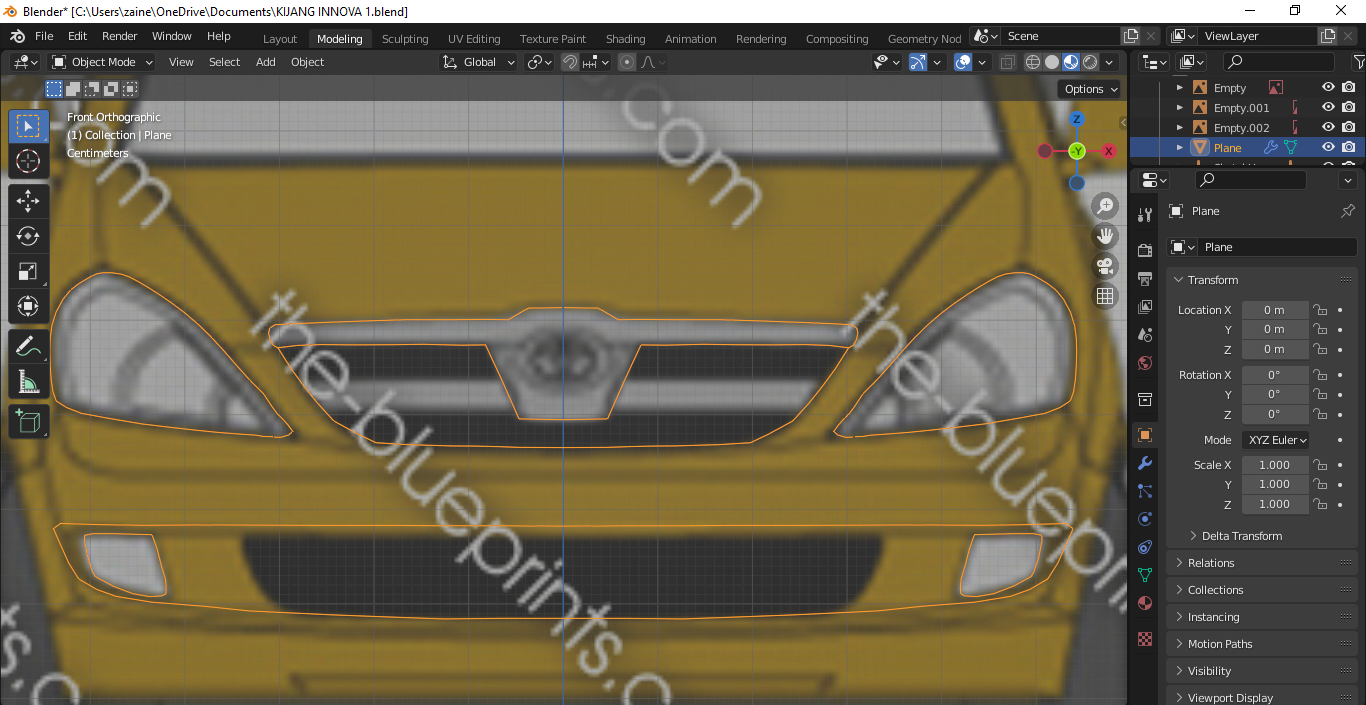This screenshot has height=705, width=1366.
Task: Open the pivot point dropdown
Action: pyautogui.click(x=540, y=62)
